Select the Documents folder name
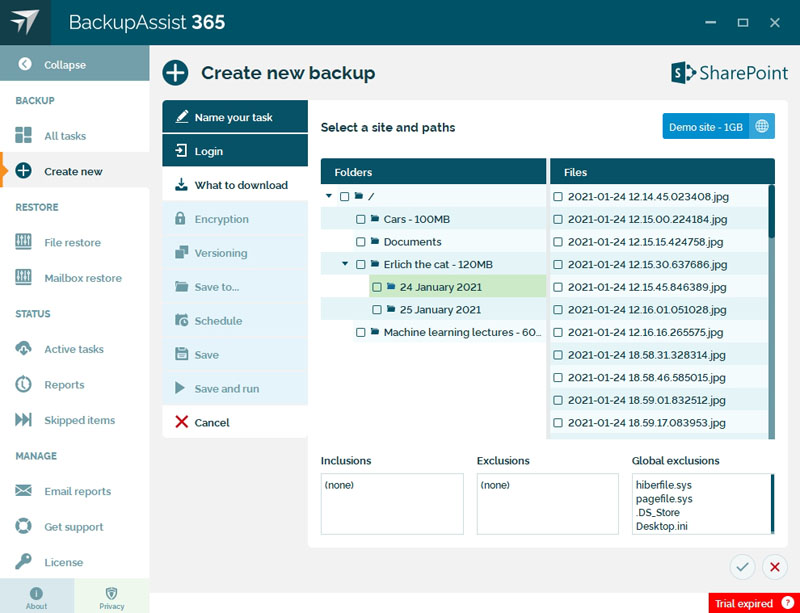The image size is (800, 613). (x=412, y=241)
